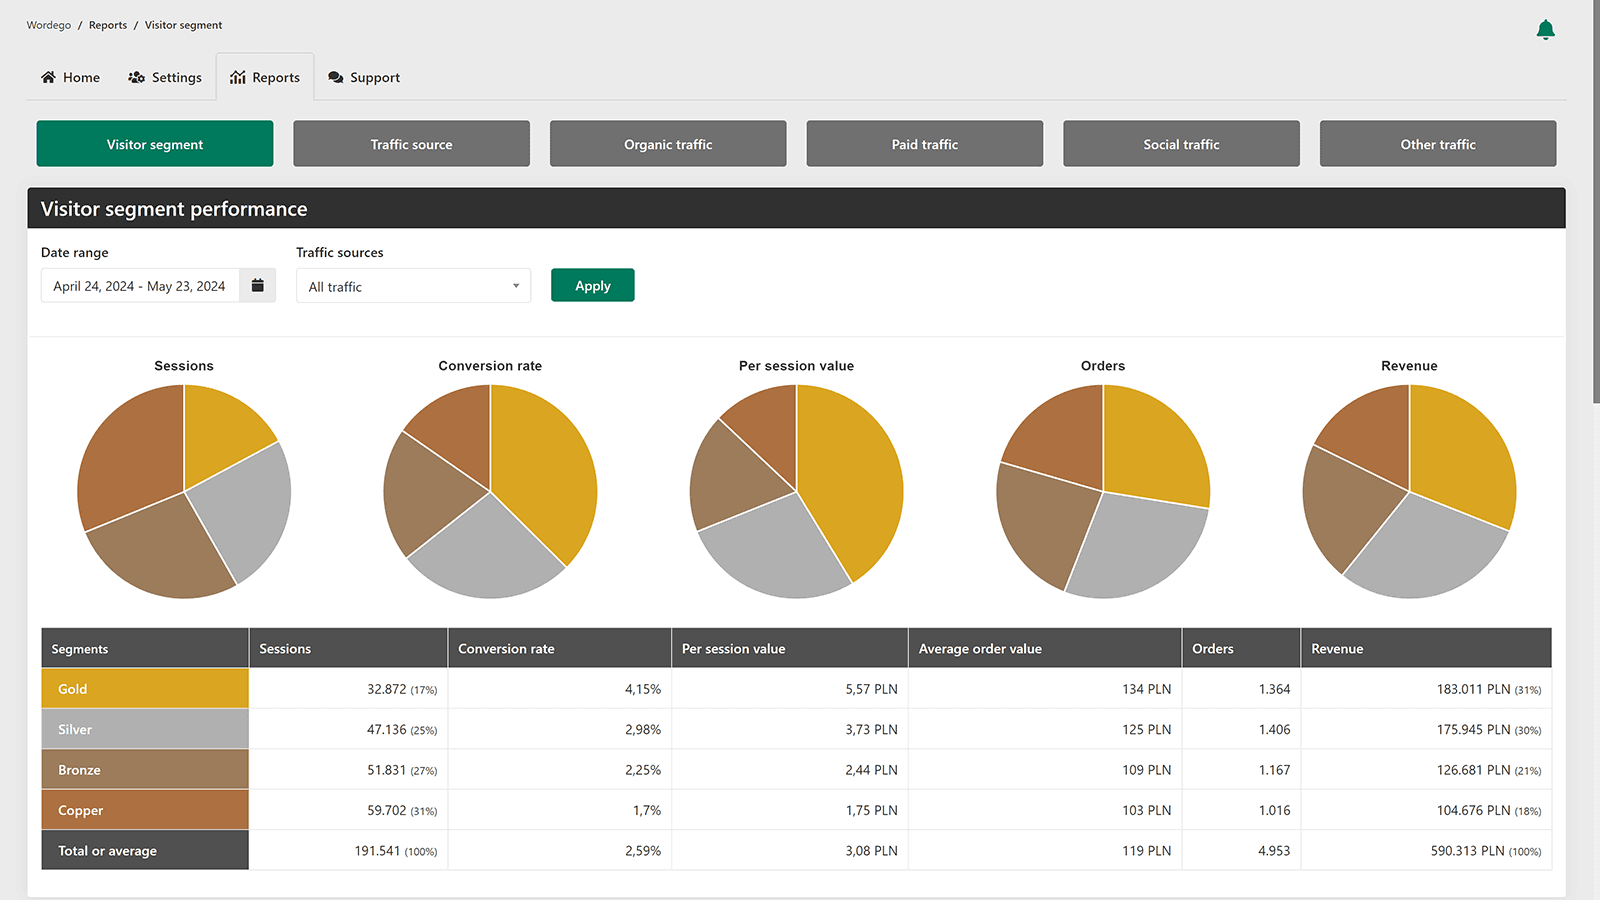Click the date range input field

tap(140, 285)
